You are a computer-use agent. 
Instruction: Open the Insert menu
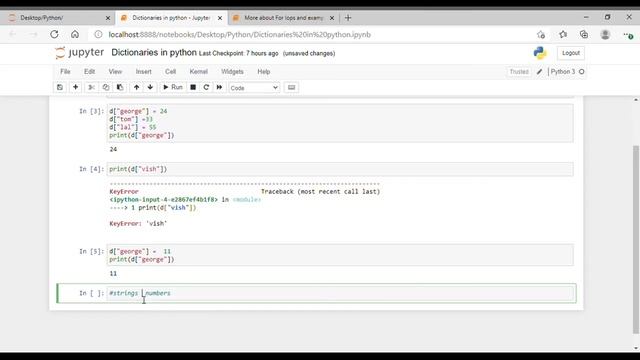[143, 71]
